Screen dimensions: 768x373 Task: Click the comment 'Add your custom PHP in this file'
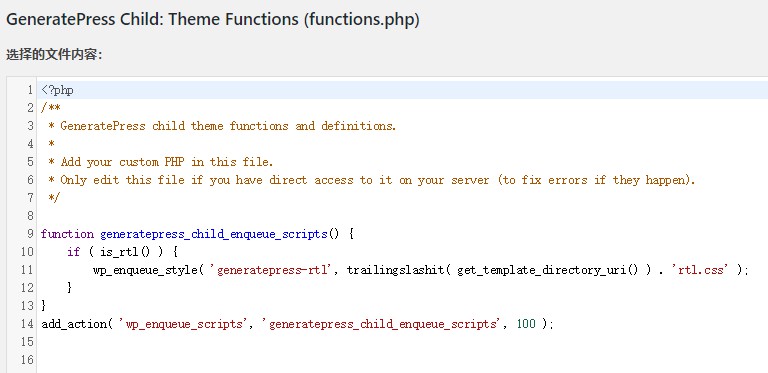point(167,162)
